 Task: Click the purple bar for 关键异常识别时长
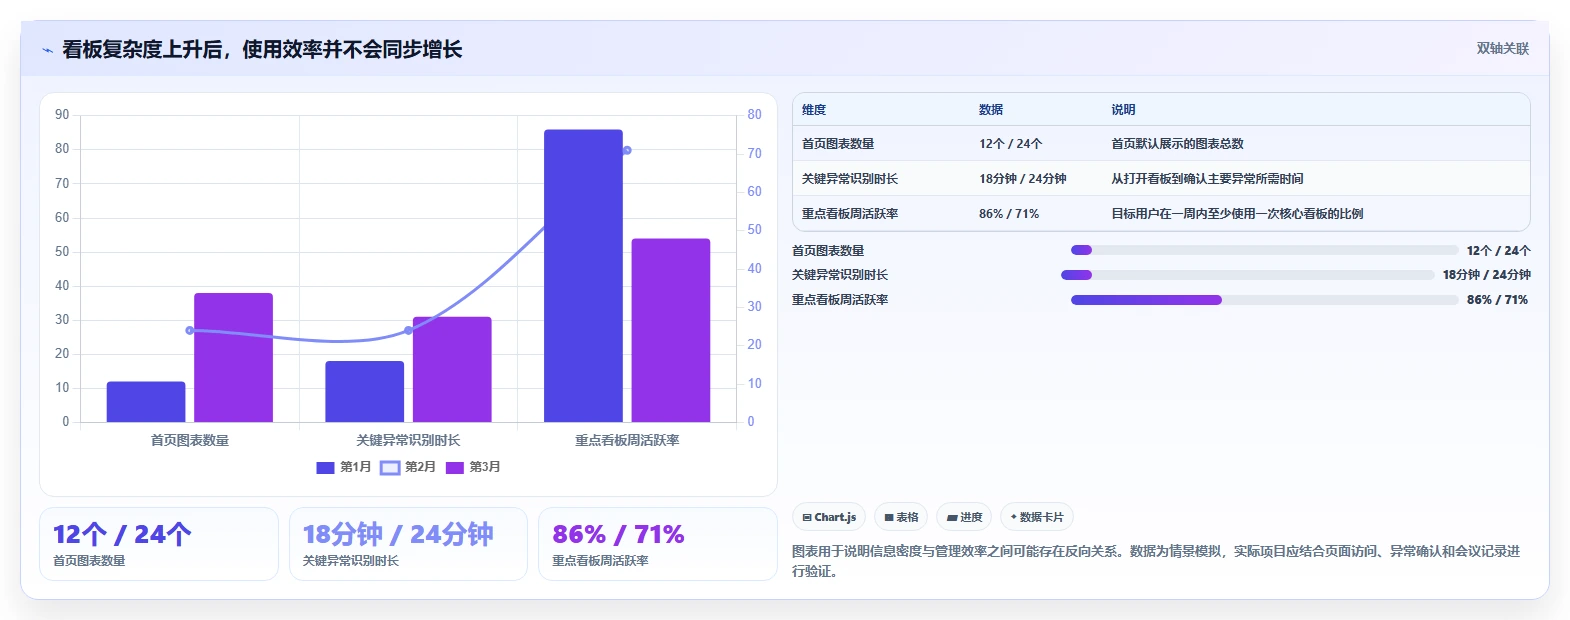pyautogui.click(x=452, y=369)
